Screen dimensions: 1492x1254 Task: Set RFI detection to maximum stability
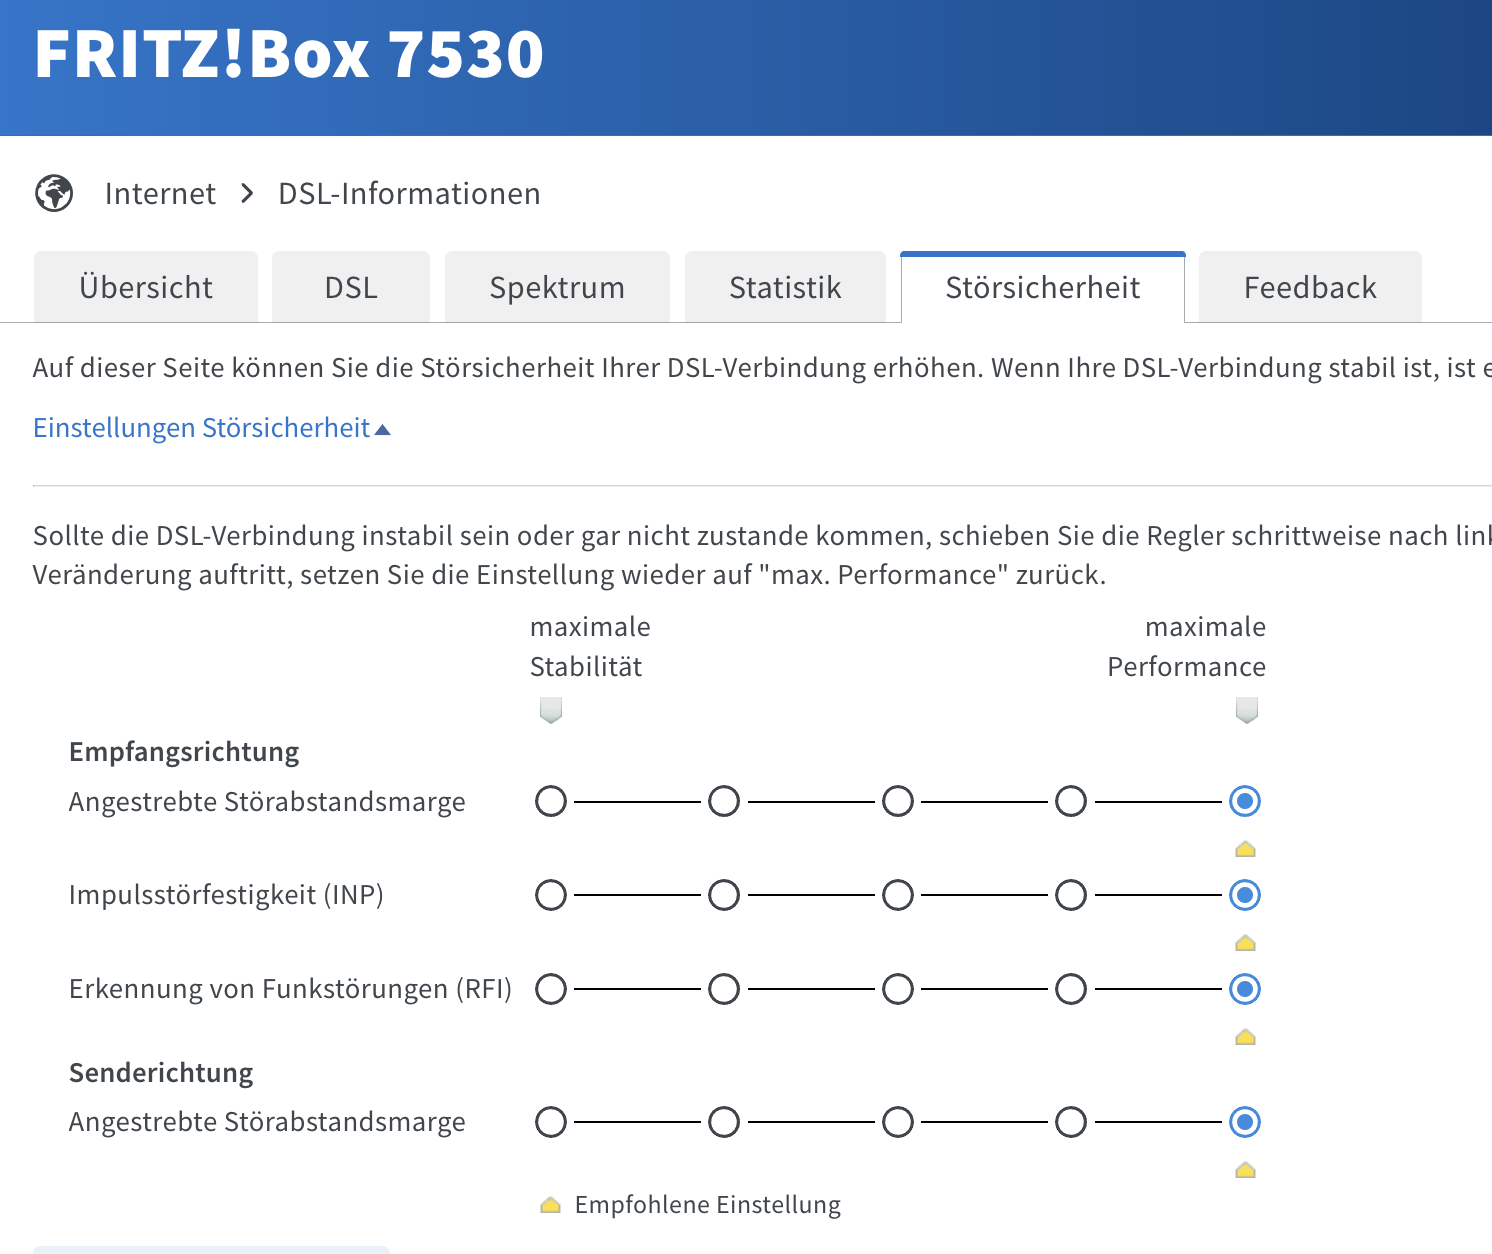551,989
